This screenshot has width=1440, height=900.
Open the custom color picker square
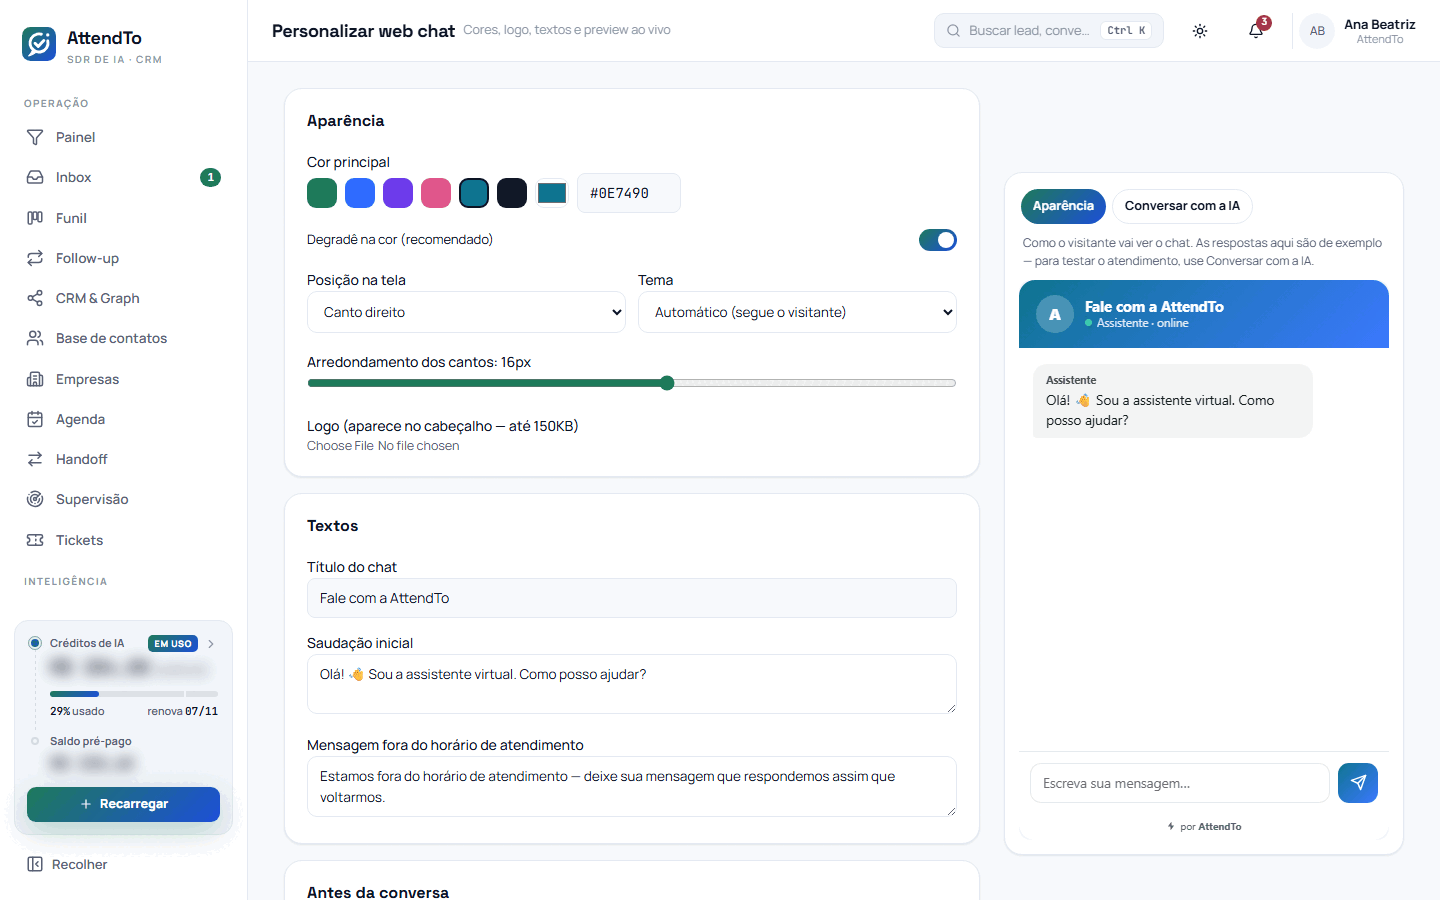click(552, 193)
